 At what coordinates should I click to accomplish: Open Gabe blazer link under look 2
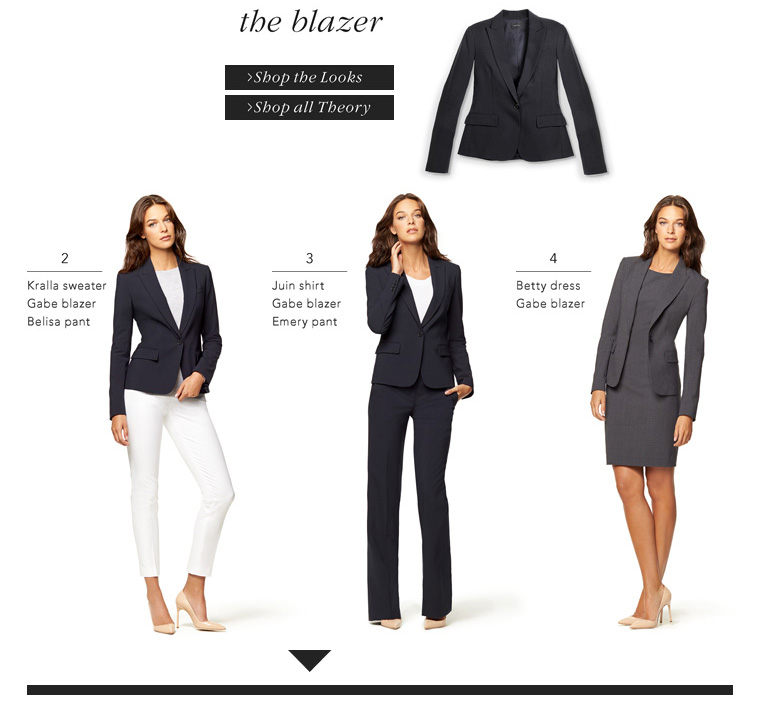click(x=62, y=303)
